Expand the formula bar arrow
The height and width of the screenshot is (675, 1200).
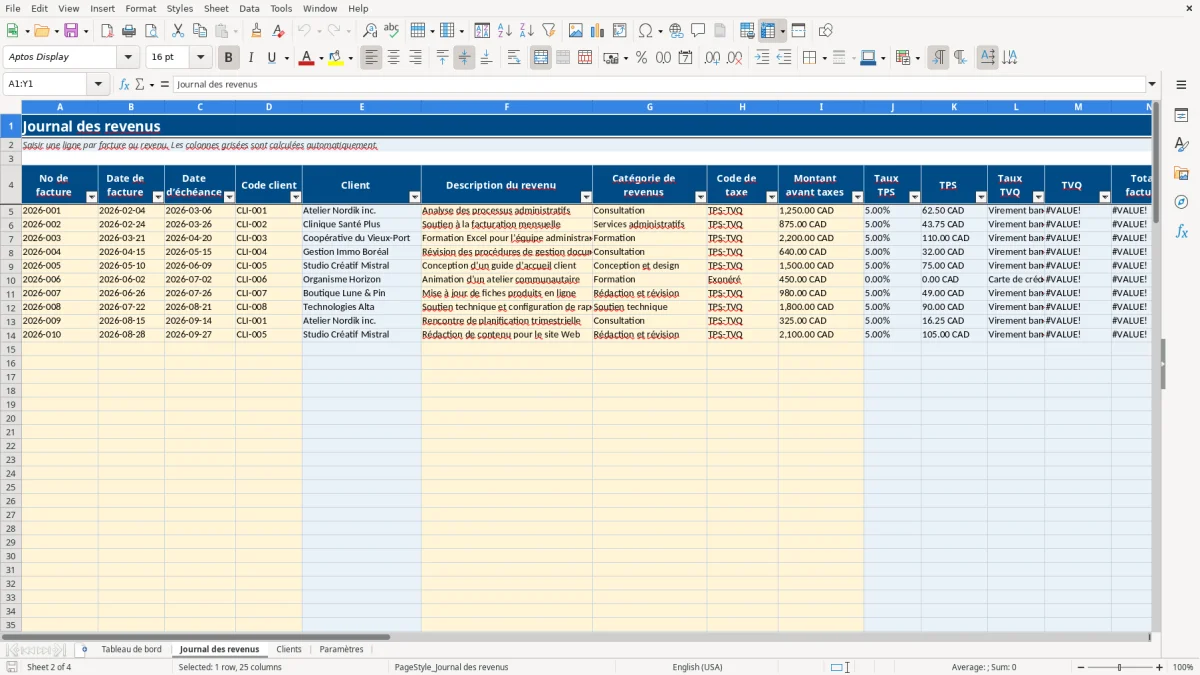click(1152, 85)
